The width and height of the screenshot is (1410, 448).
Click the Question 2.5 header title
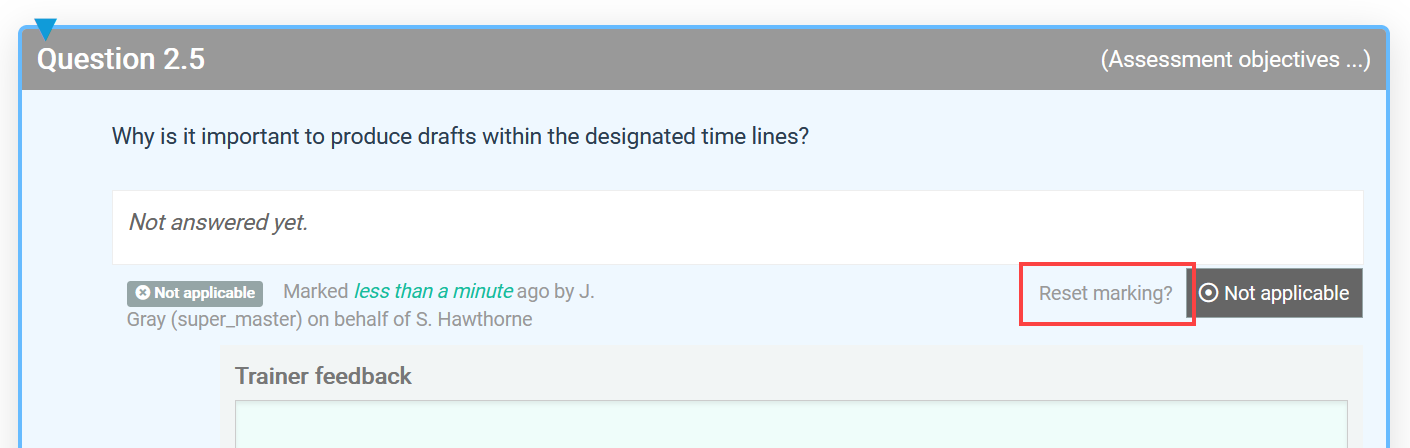pos(121,59)
